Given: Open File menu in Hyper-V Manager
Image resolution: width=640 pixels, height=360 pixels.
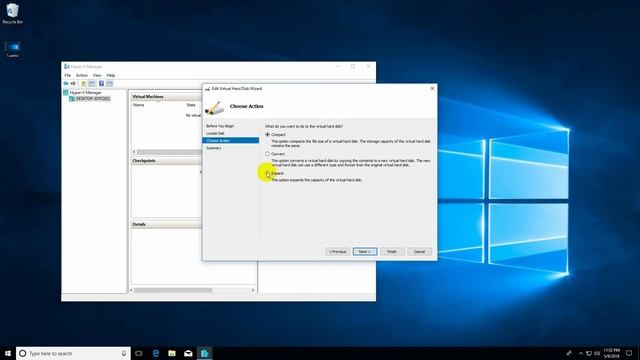Looking at the screenshot, I should click(x=68, y=75).
